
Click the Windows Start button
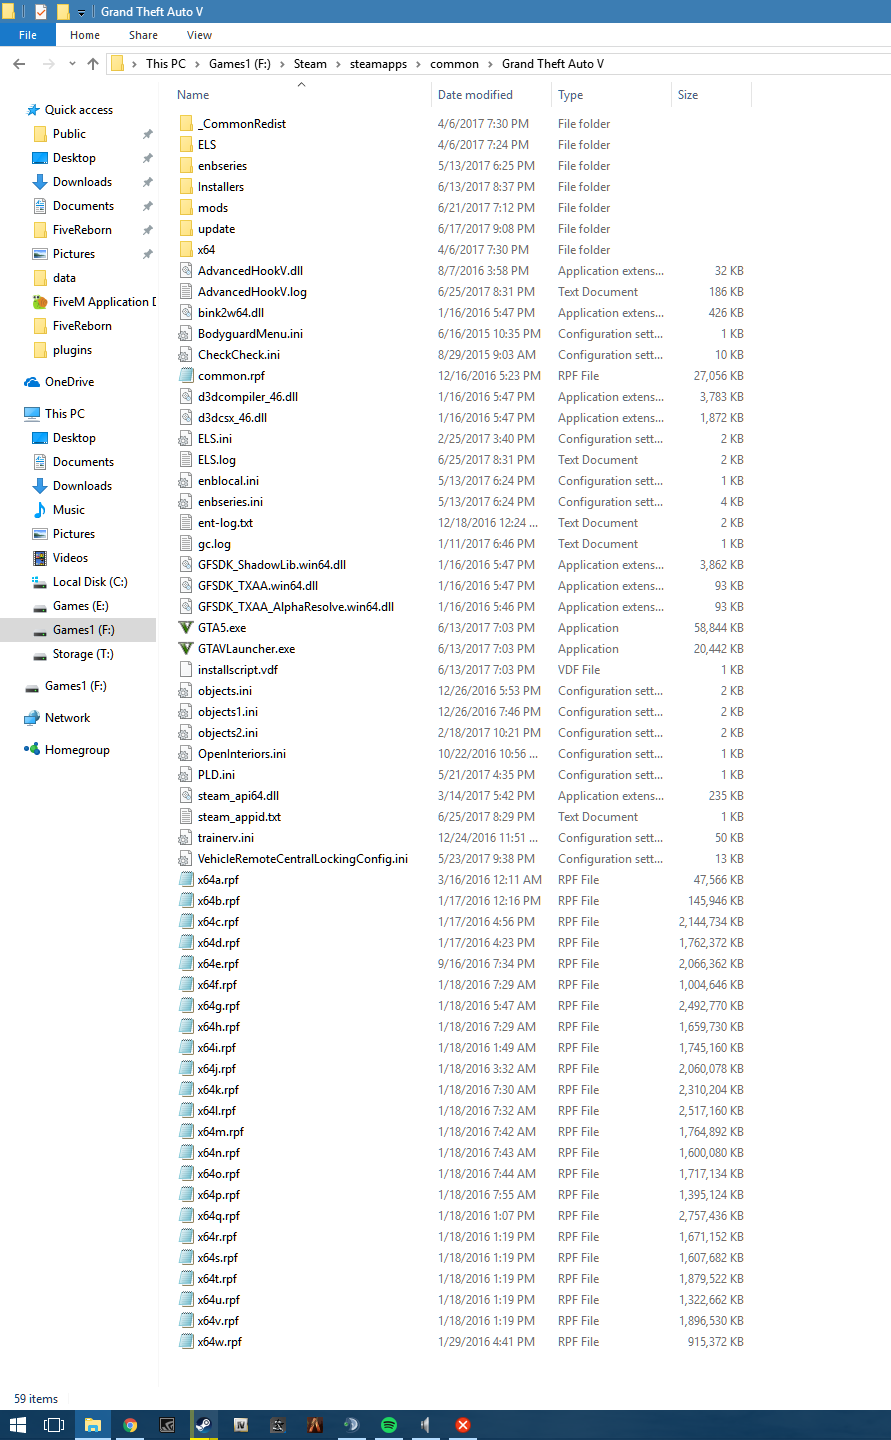(x=18, y=1425)
